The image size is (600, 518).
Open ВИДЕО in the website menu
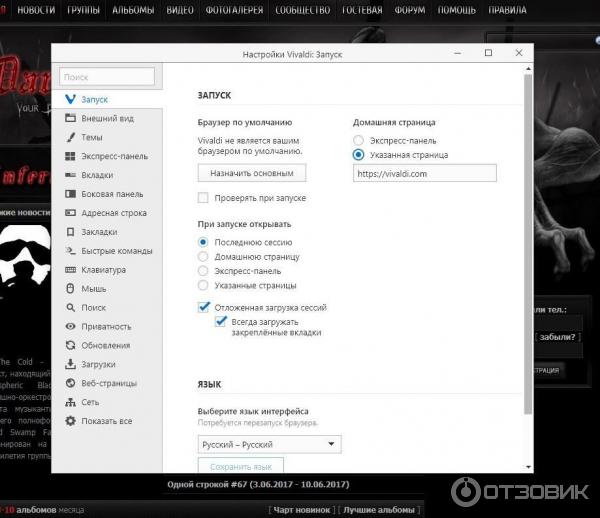point(180,10)
